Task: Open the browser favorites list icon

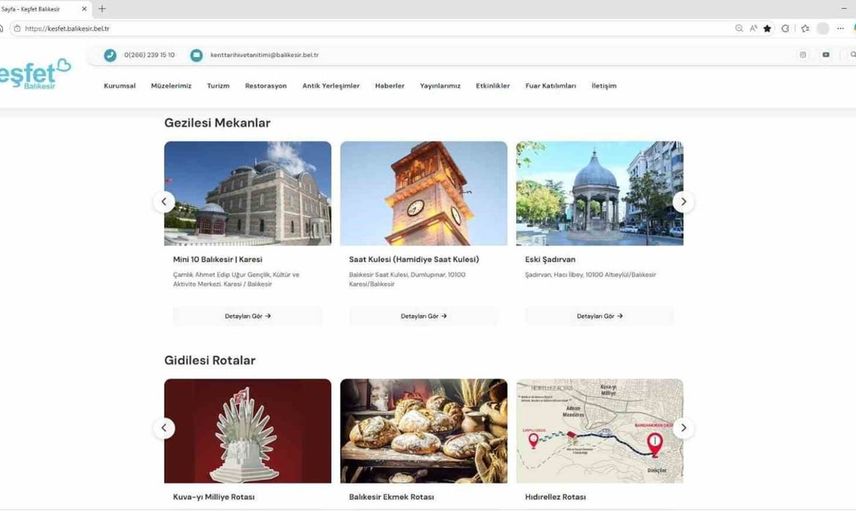Action: (805, 28)
